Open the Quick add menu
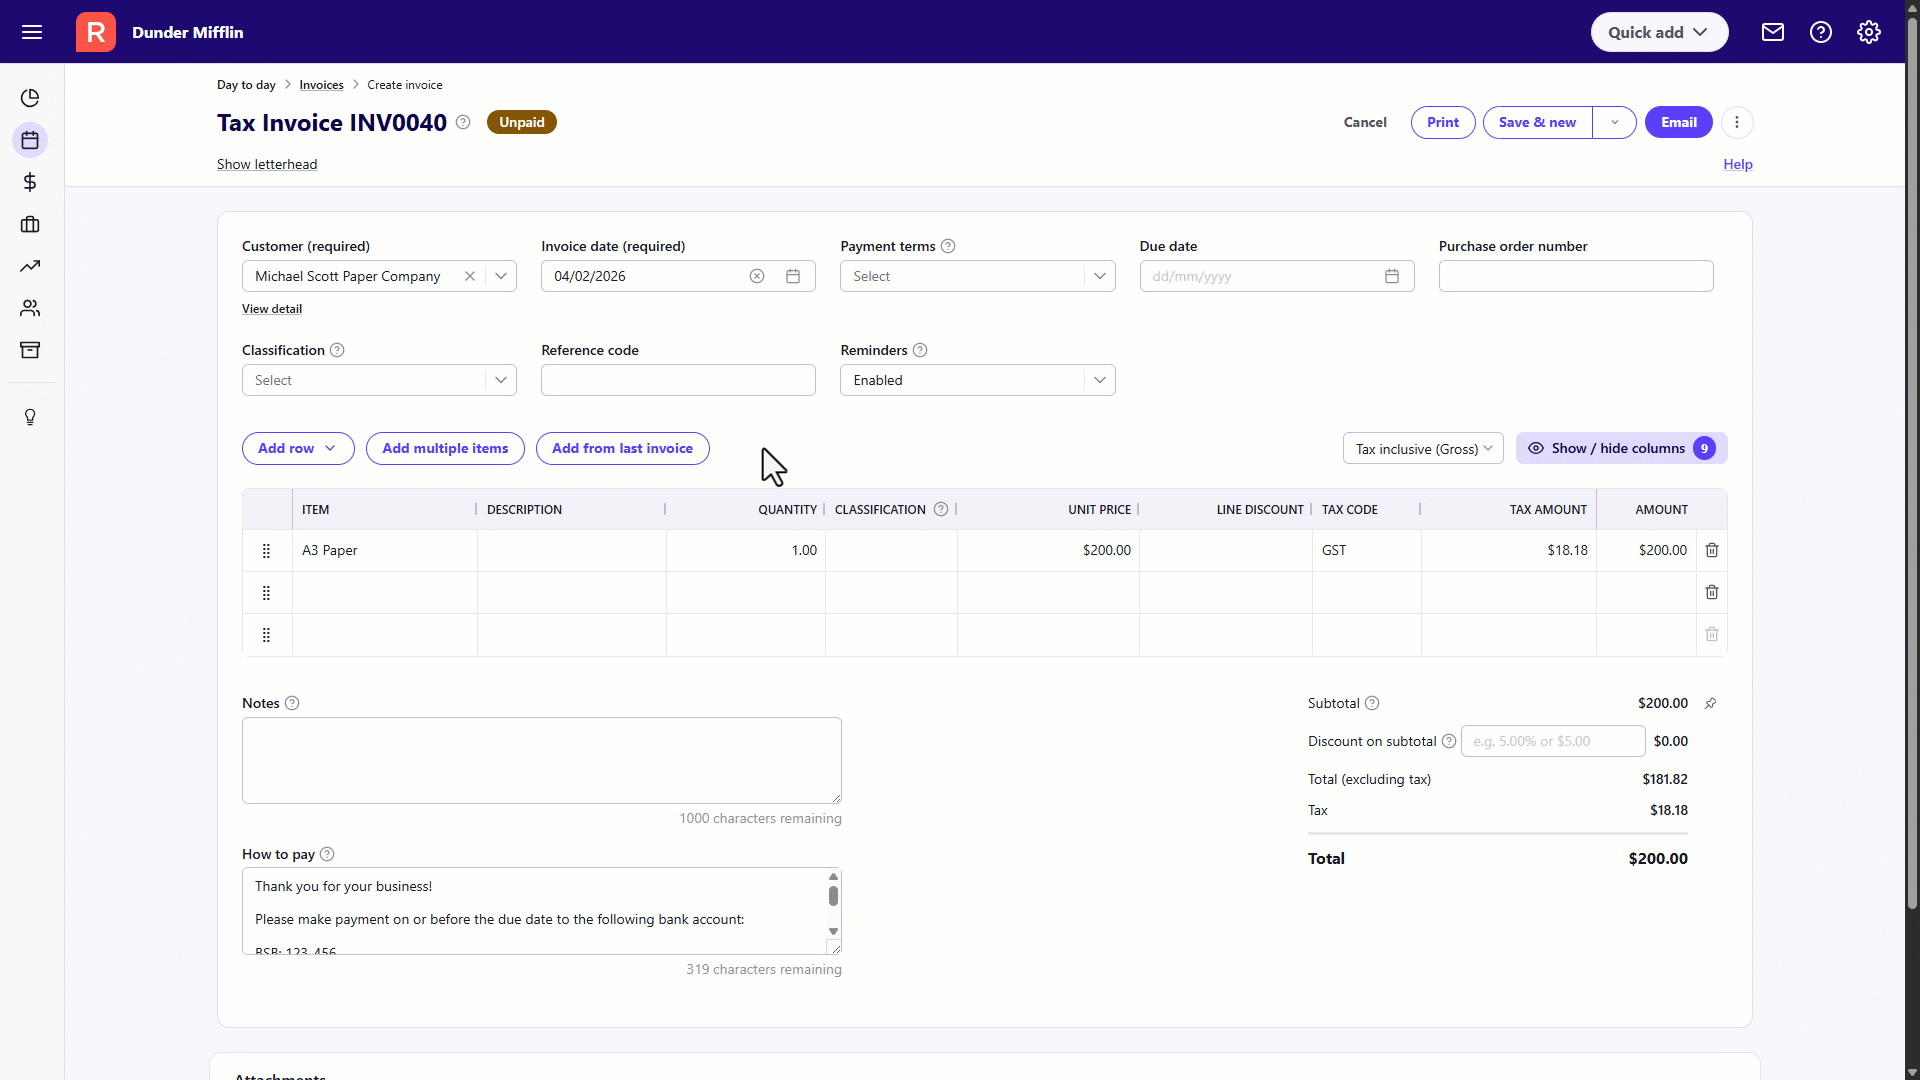The width and height of the screenshot is (1920, 1080). point(1658,32)
